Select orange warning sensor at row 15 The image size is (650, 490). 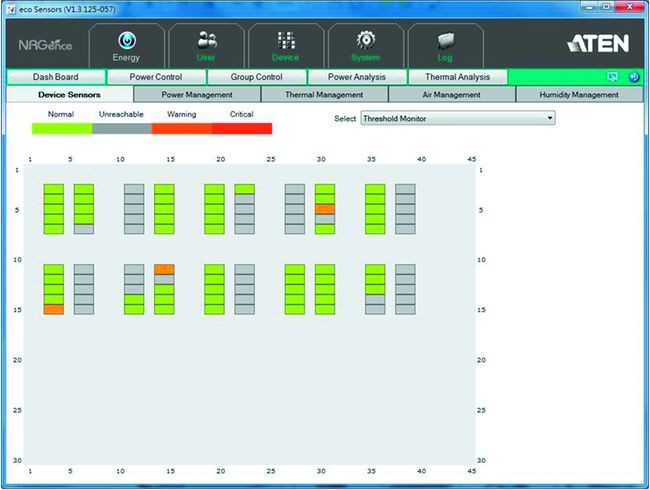[x=54, y=309]
